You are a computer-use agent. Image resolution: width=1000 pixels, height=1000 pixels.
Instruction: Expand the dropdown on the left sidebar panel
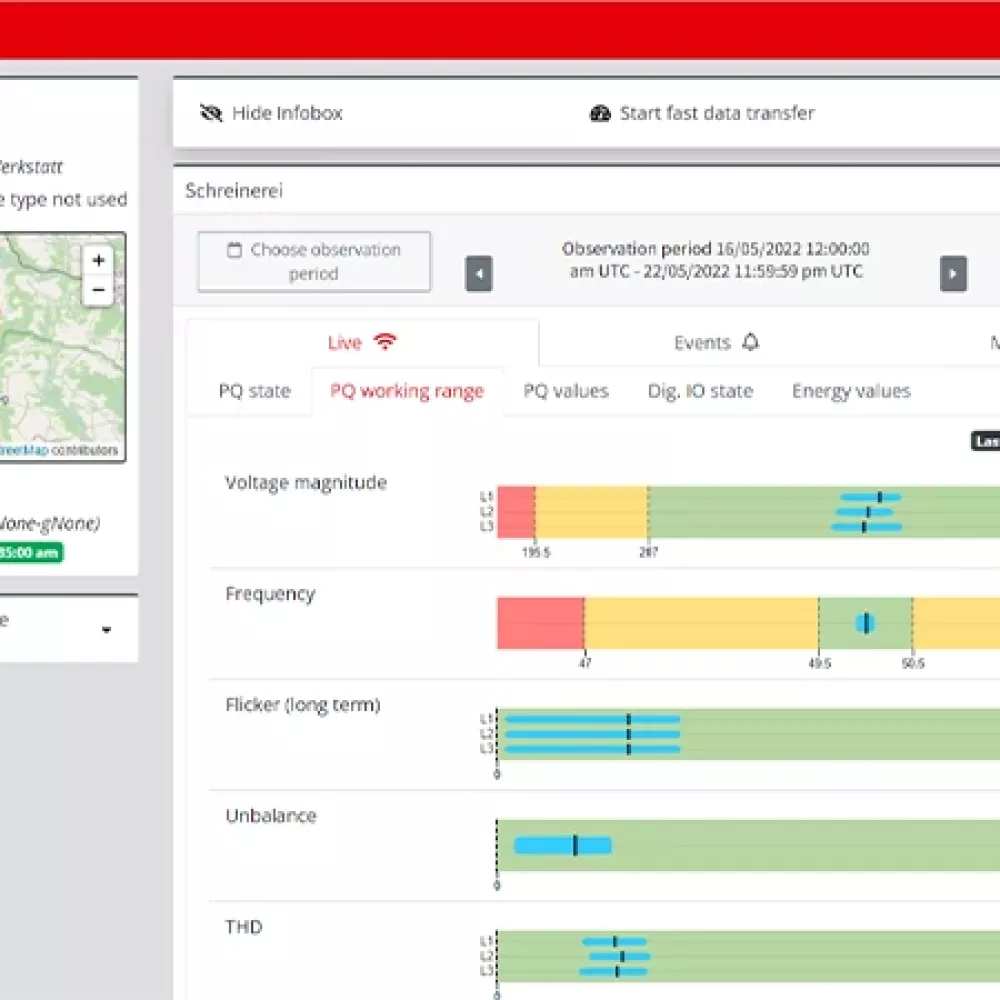108,628
